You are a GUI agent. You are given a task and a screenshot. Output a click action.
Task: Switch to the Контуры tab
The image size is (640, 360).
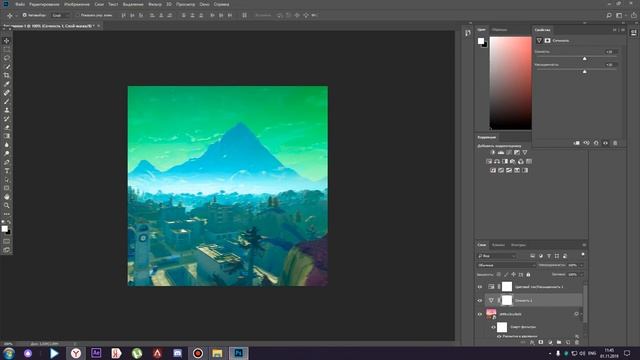pos(518,245)
